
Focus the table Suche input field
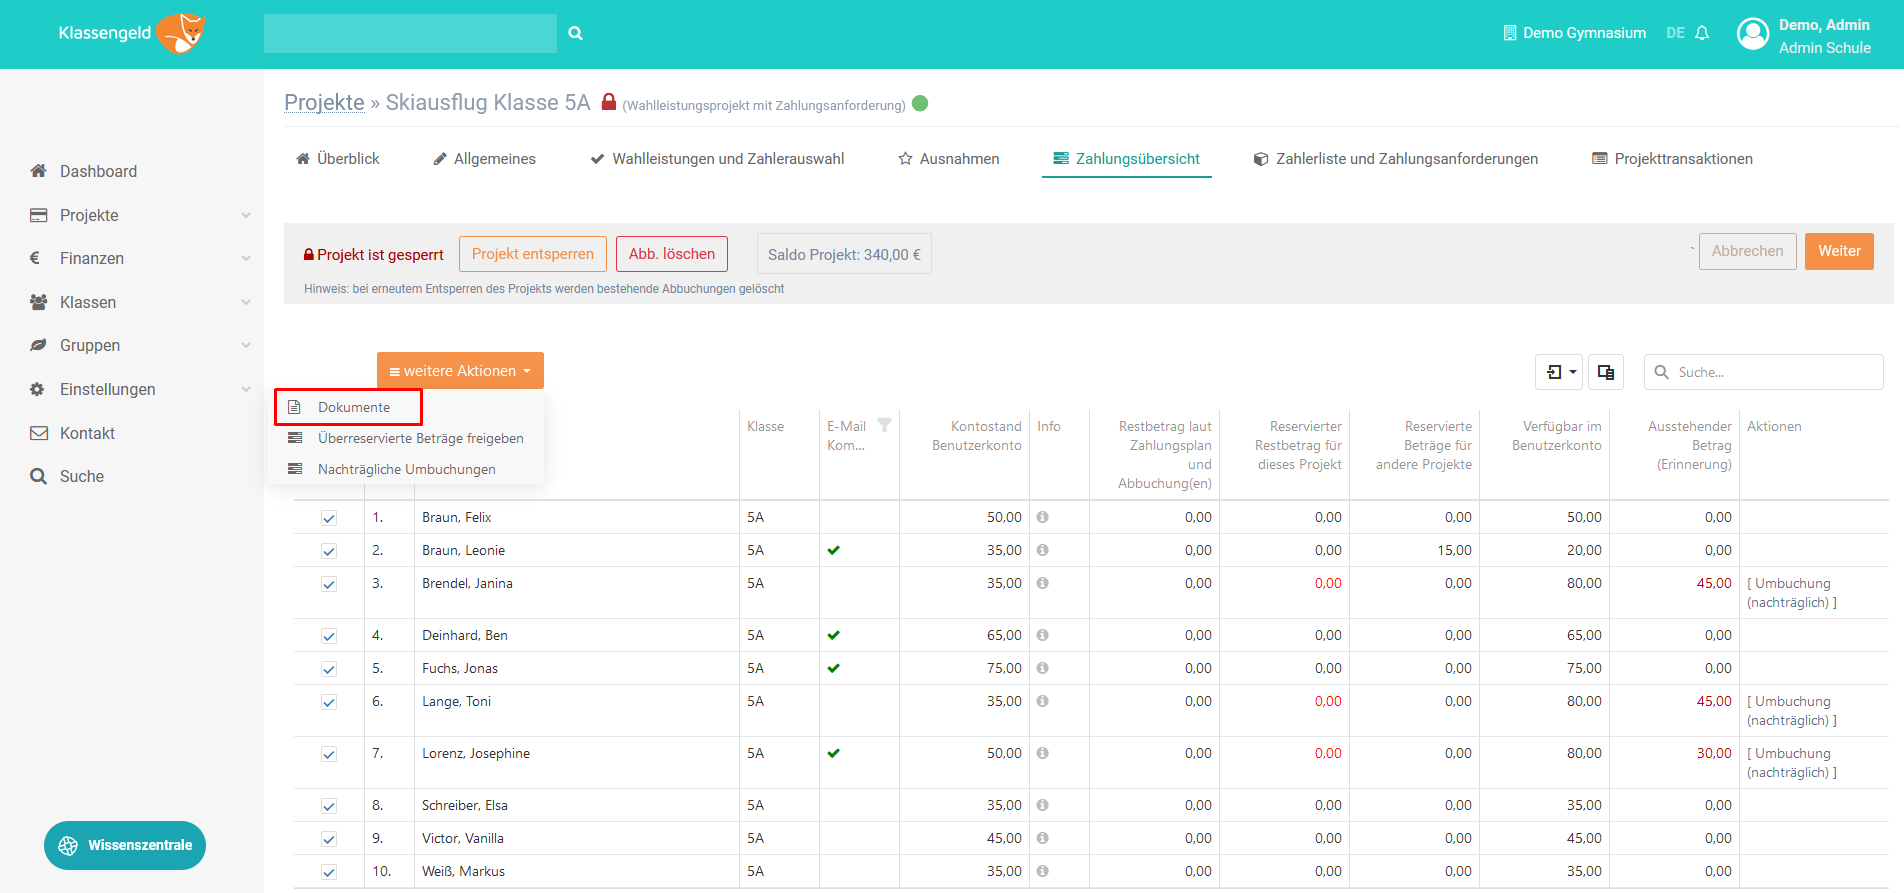[1764, 372]
